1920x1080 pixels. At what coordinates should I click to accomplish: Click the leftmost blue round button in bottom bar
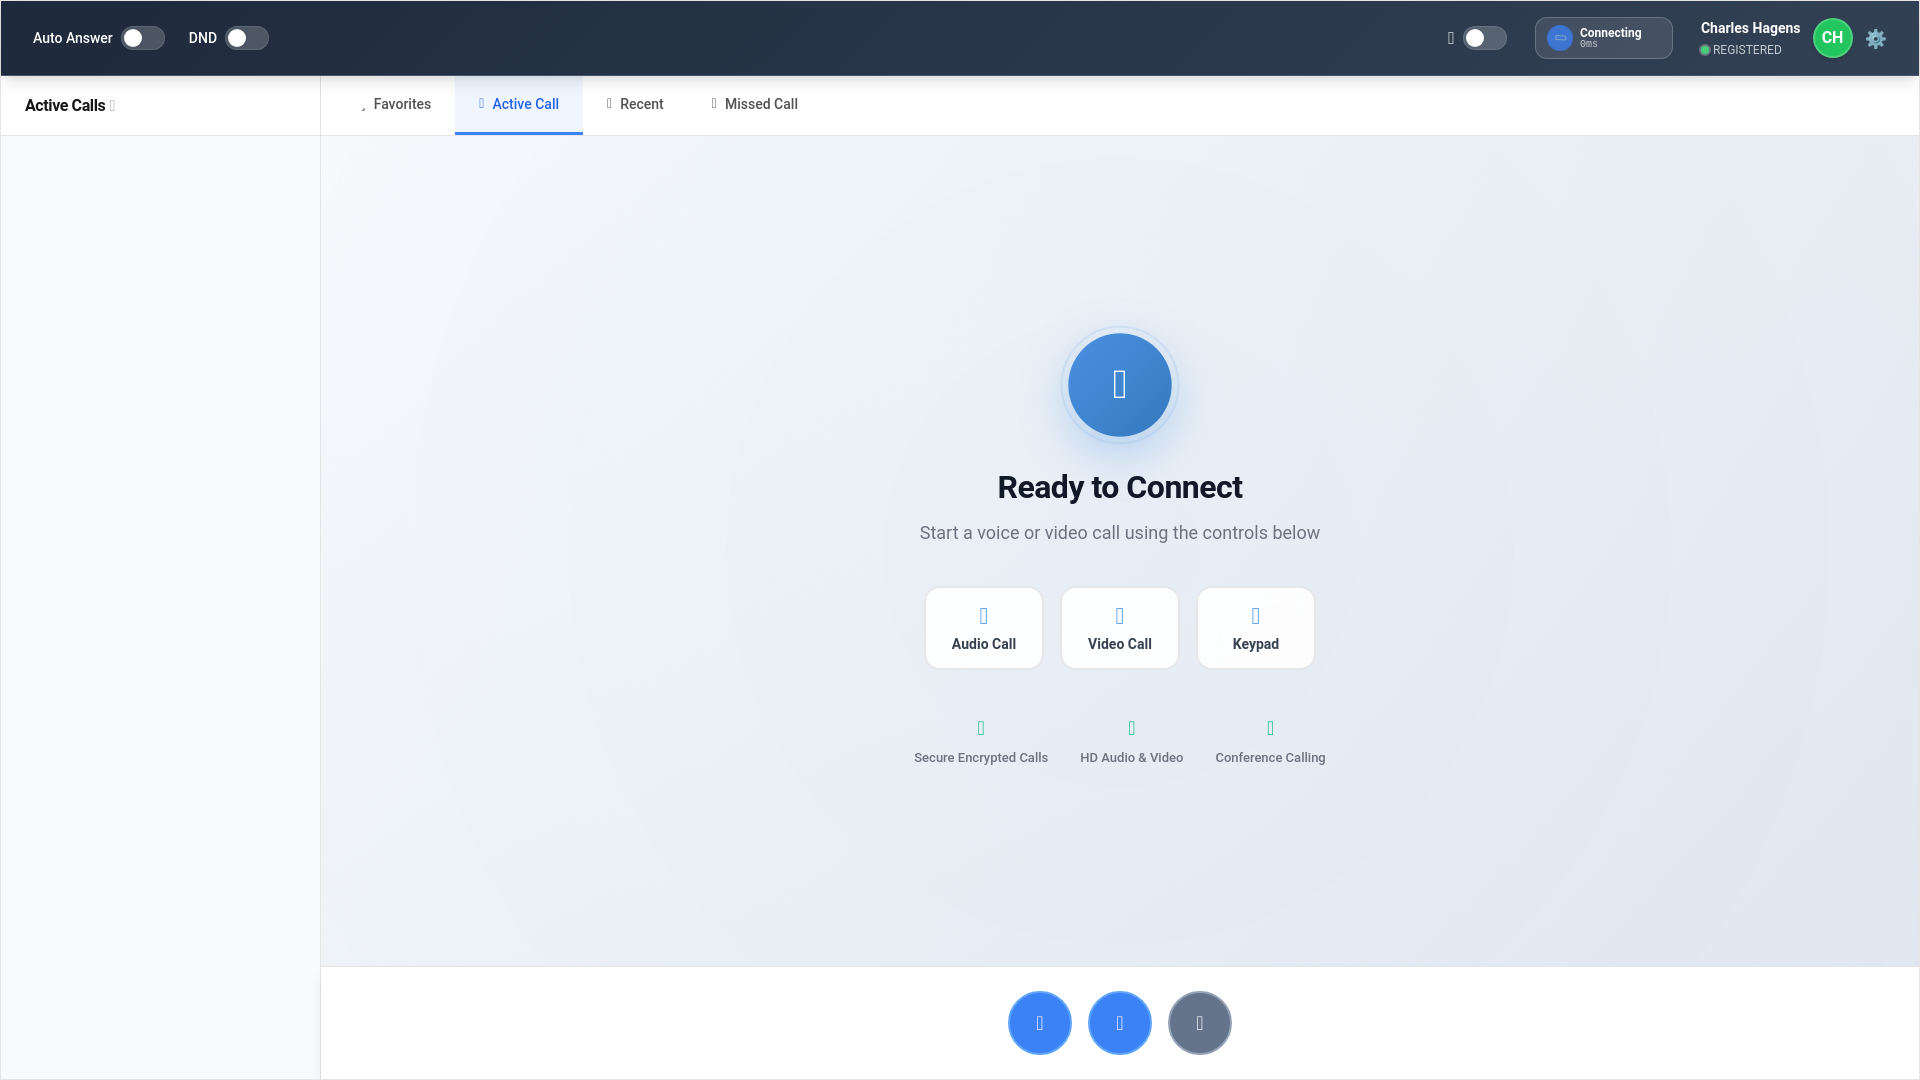pyautogui.click(x=1040, y=1023)
